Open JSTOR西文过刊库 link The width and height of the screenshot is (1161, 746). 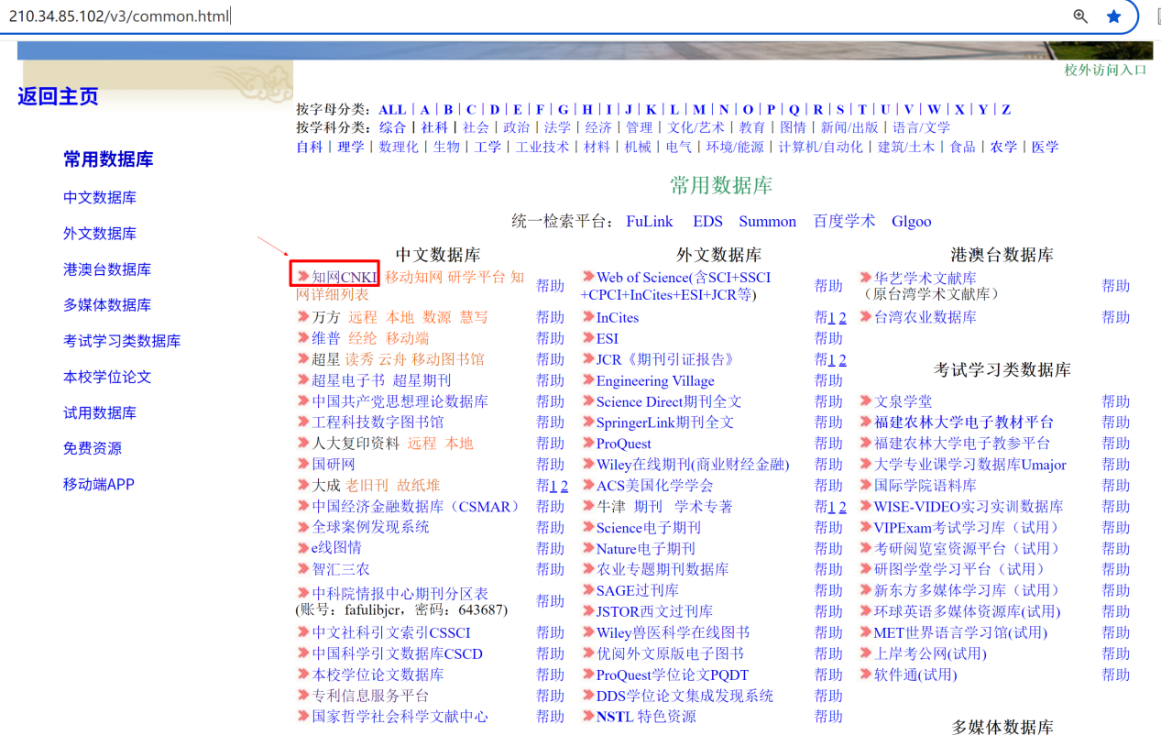pyautogui.click(x=655, y=612)
